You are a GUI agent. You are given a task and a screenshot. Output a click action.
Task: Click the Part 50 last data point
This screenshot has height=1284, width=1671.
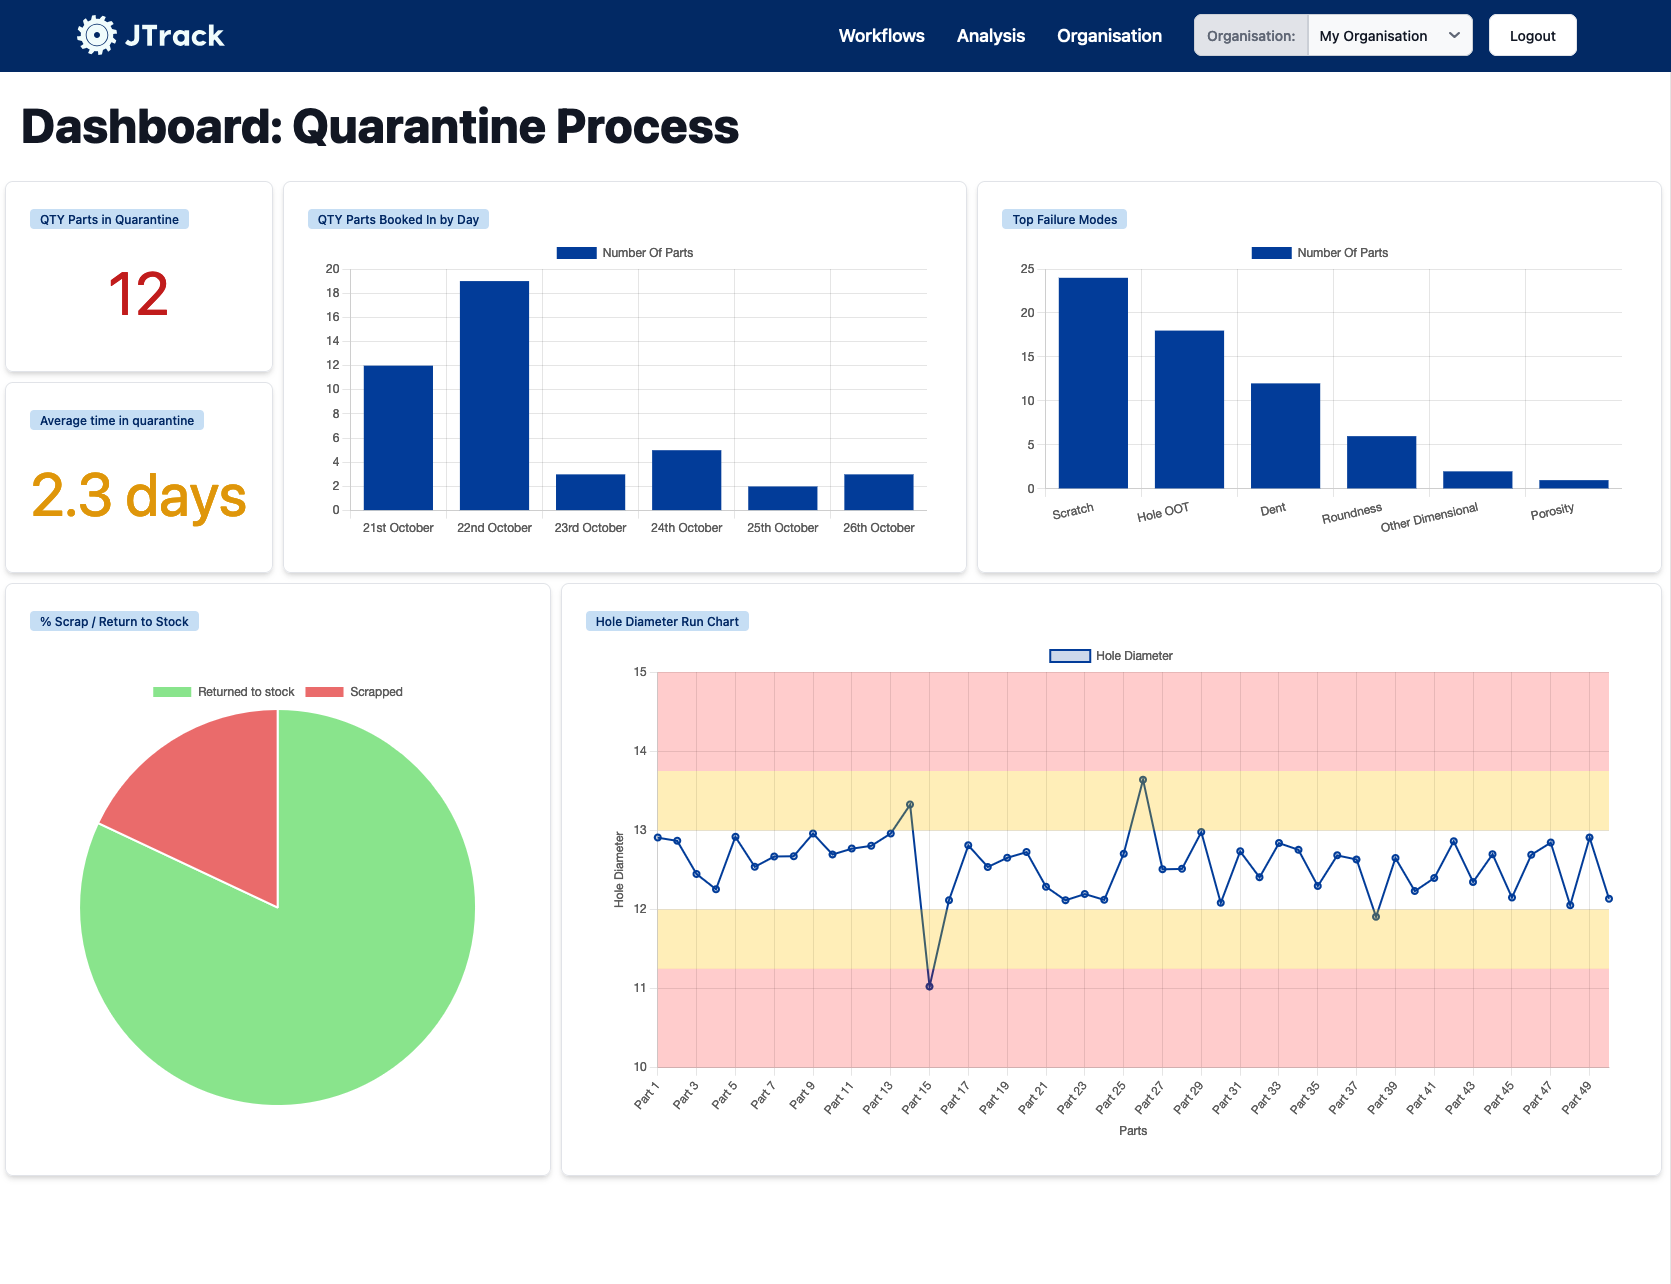(x=1609, y=899)
